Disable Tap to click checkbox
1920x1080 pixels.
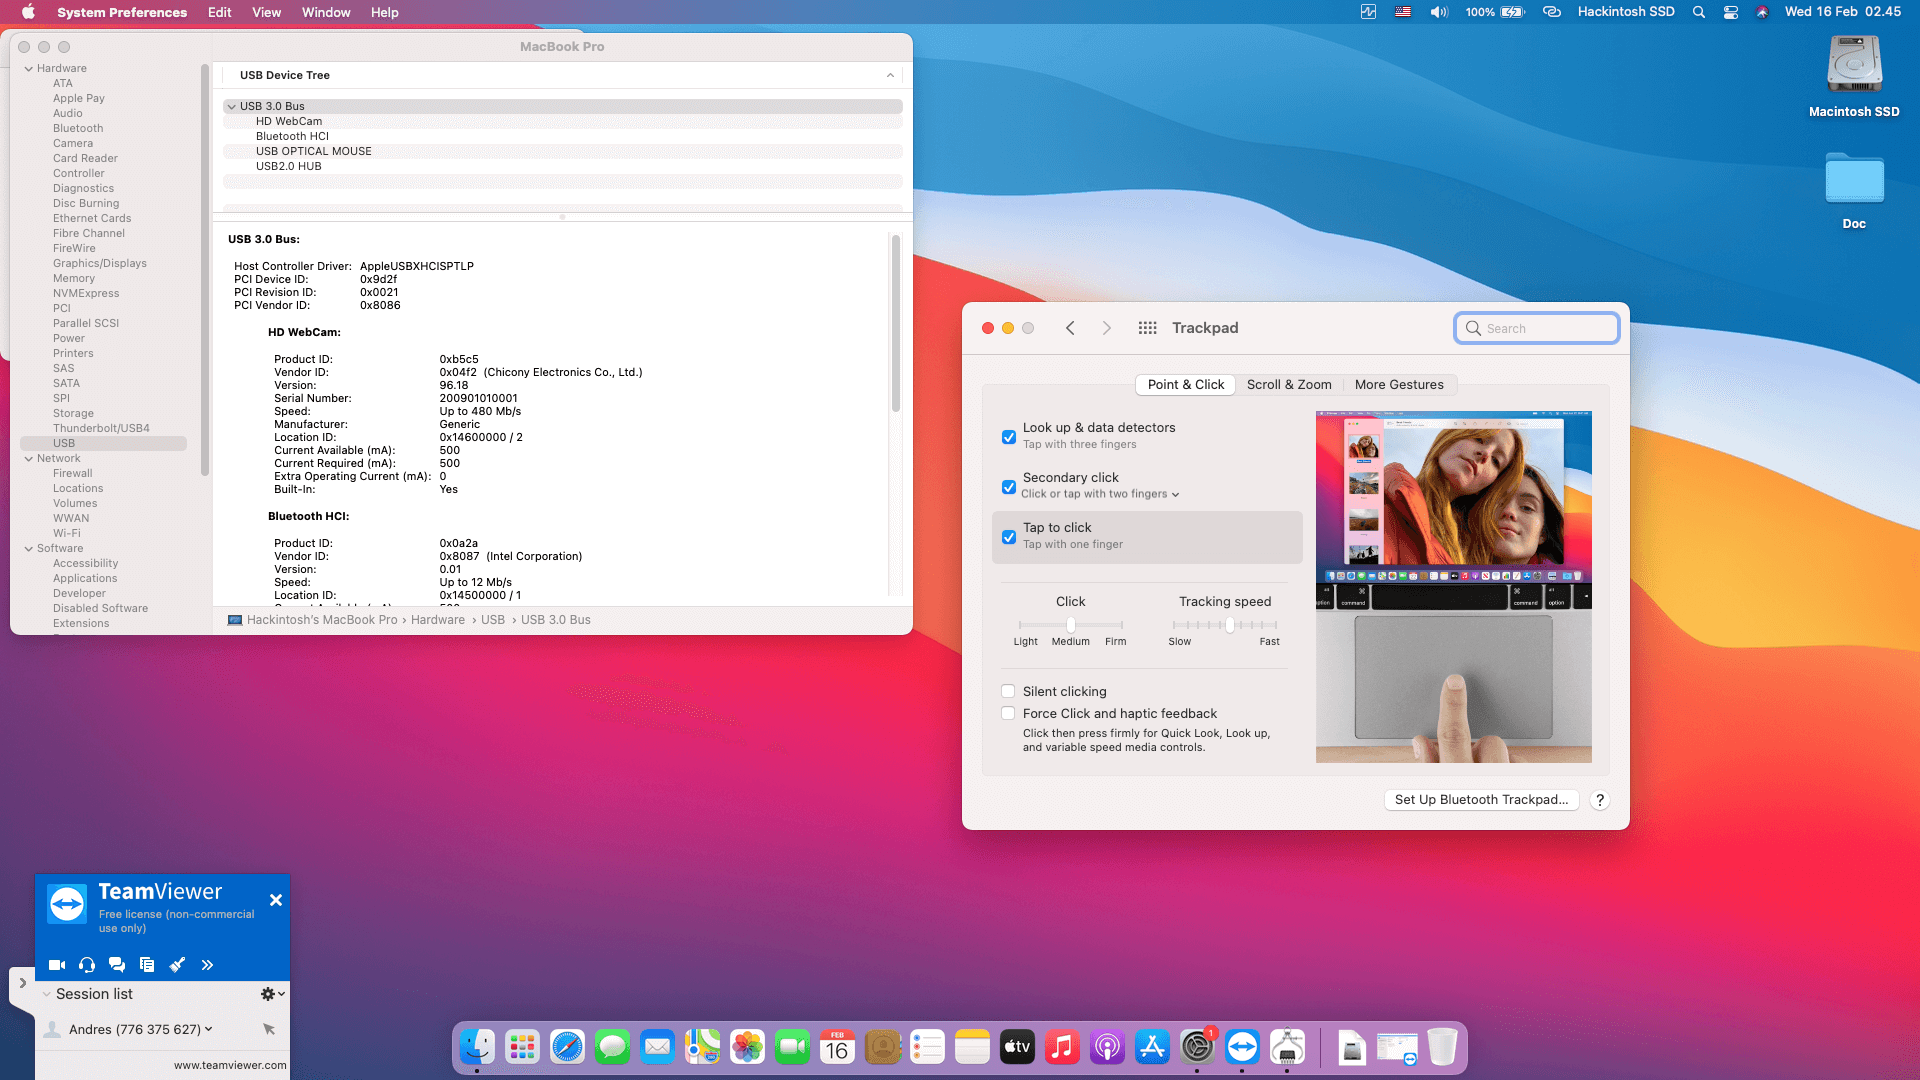tap(1009, 537)
